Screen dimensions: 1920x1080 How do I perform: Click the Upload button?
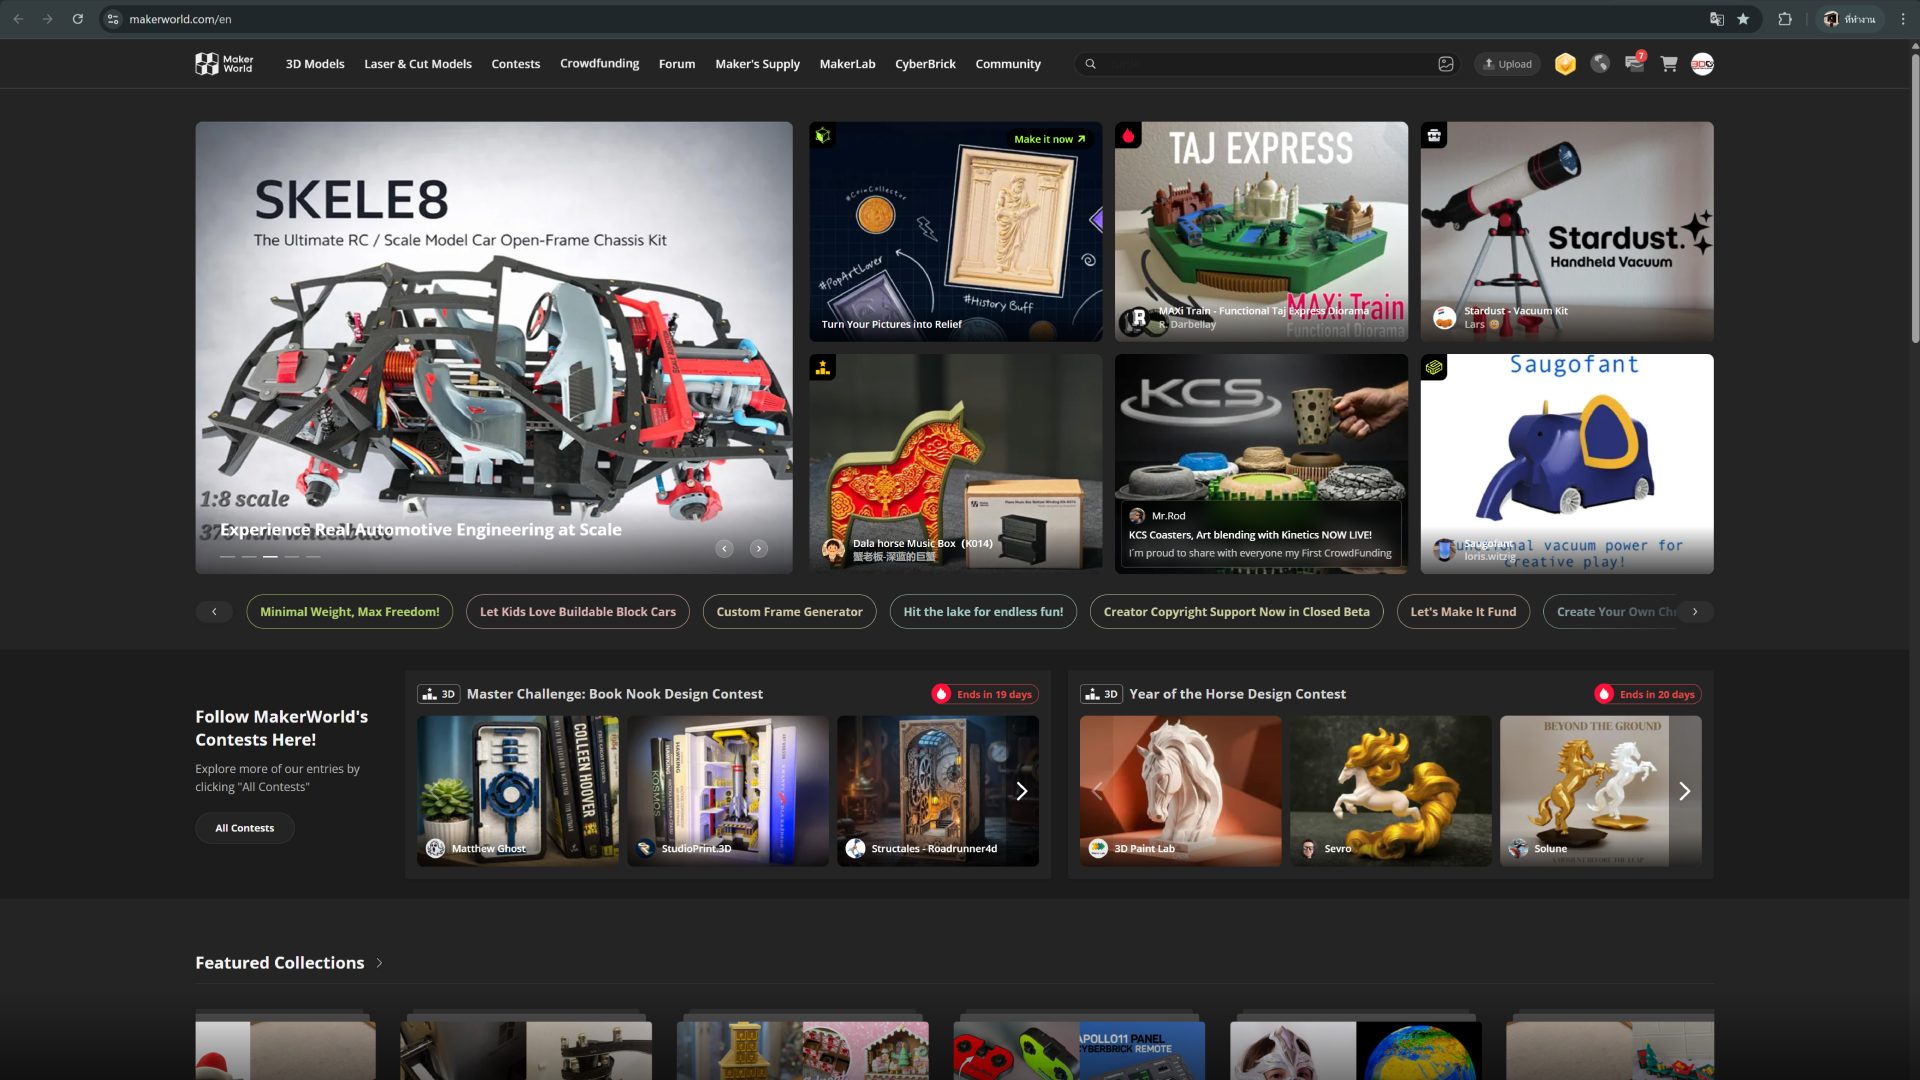click(x=1507, y=64)
